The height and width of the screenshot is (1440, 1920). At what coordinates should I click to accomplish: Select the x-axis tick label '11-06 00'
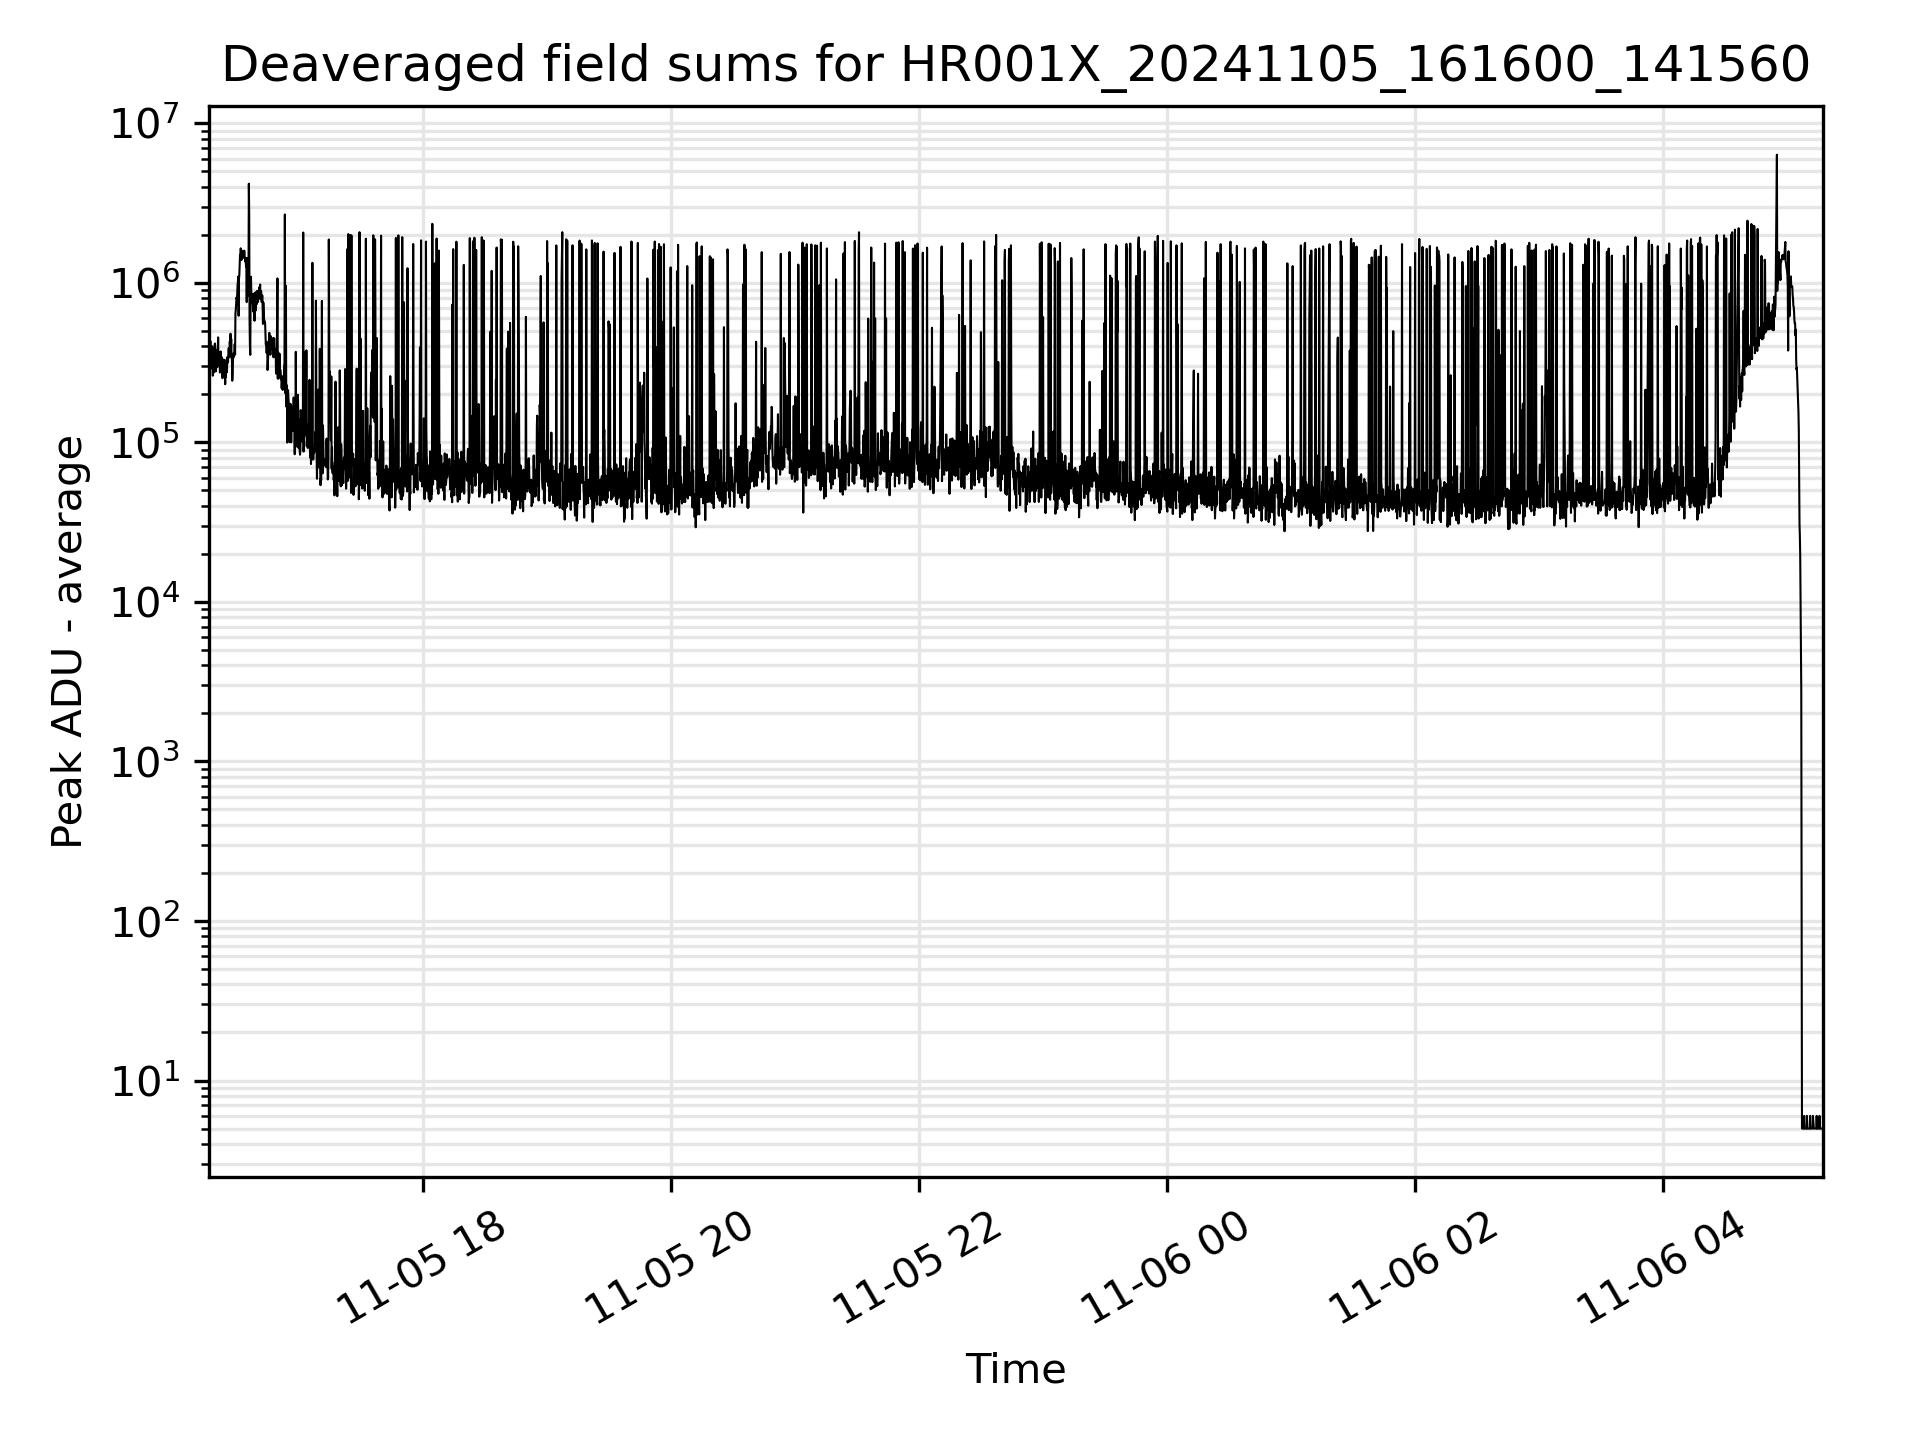(x=1166, y=1269)
